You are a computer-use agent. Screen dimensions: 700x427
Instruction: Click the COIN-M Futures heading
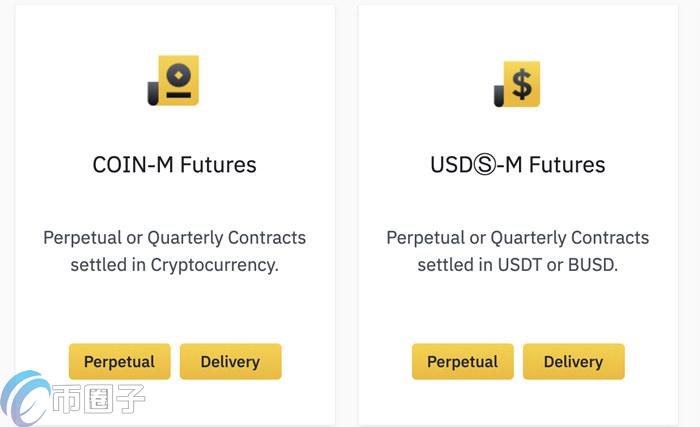tap(174, 164)
